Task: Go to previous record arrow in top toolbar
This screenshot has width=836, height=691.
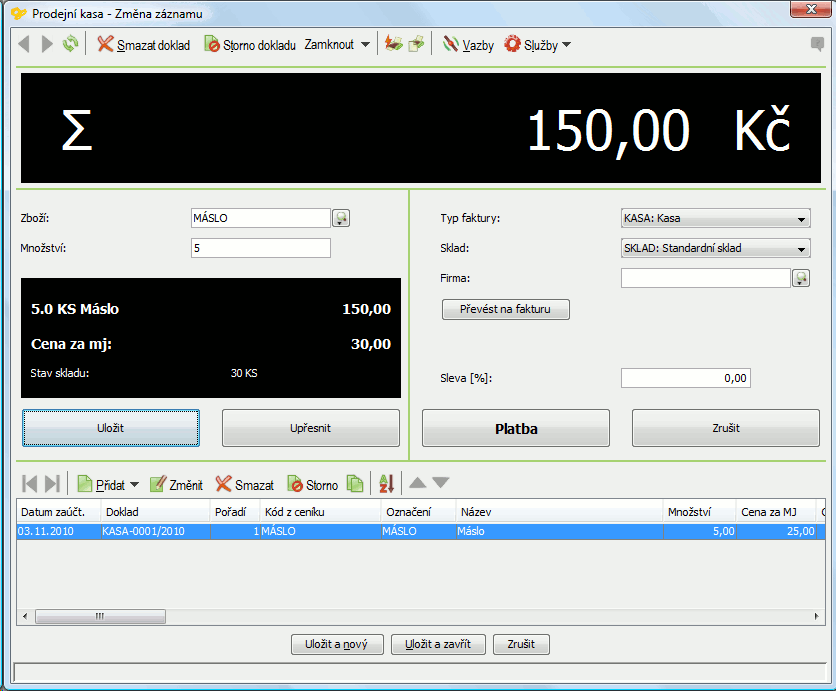Action: [x=23, y=44]
